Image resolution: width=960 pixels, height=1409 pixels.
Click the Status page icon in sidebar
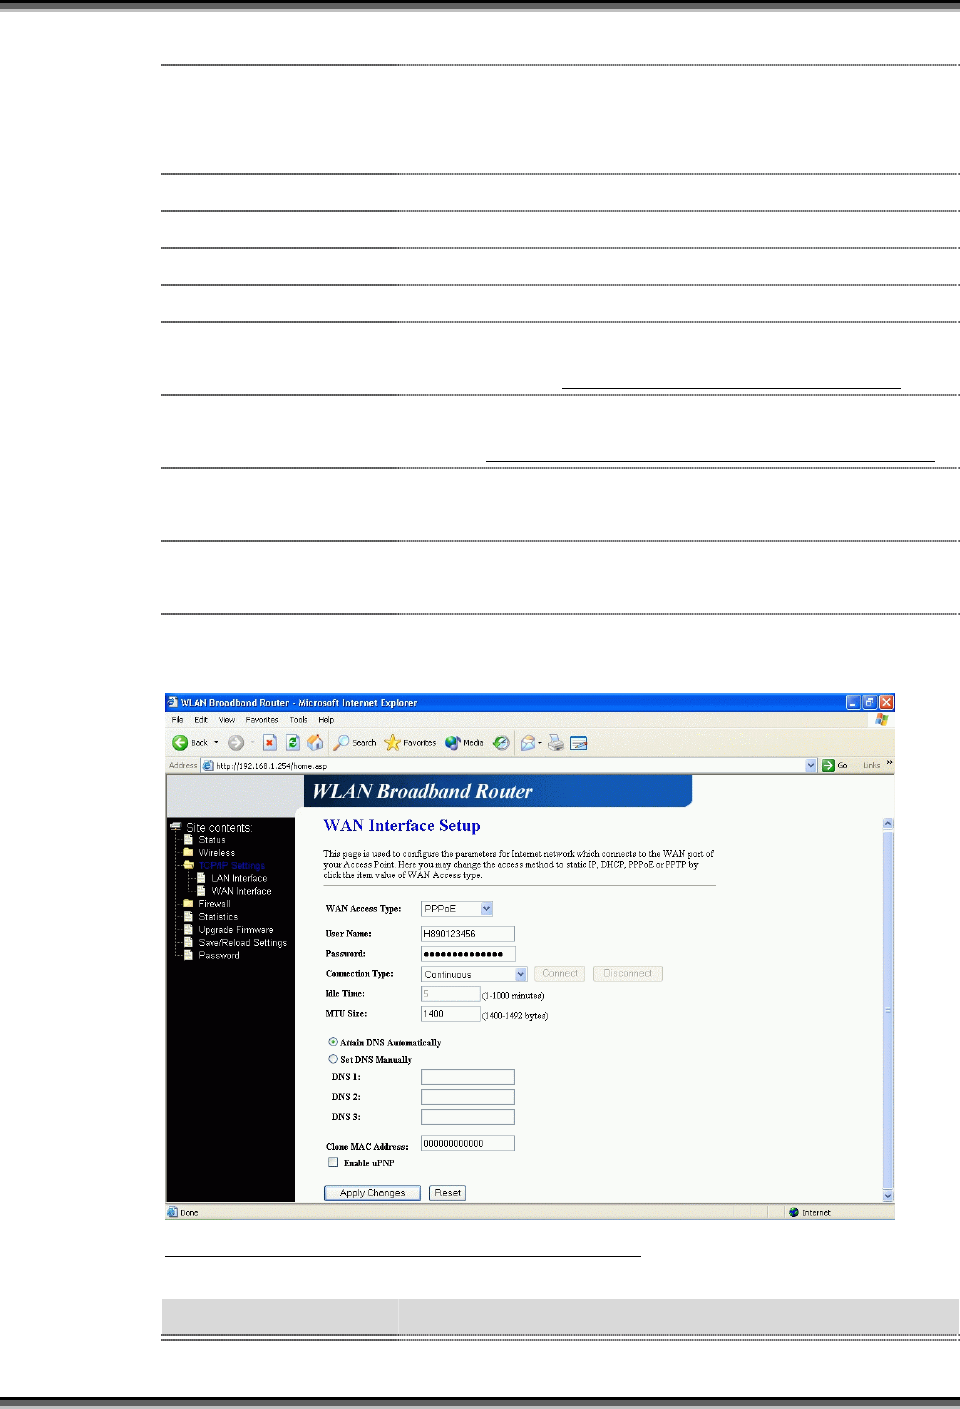tap(188, 840)
